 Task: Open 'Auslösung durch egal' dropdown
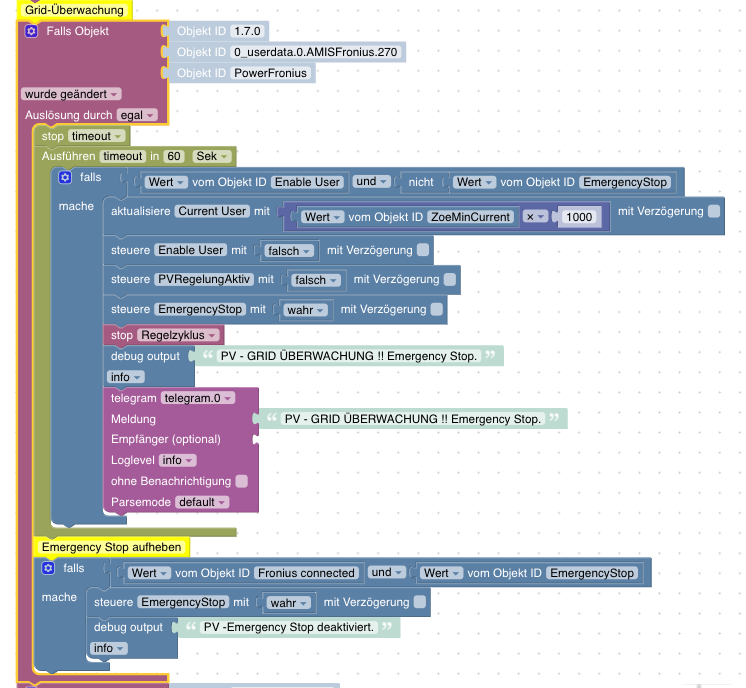click(x=137, y=115)
